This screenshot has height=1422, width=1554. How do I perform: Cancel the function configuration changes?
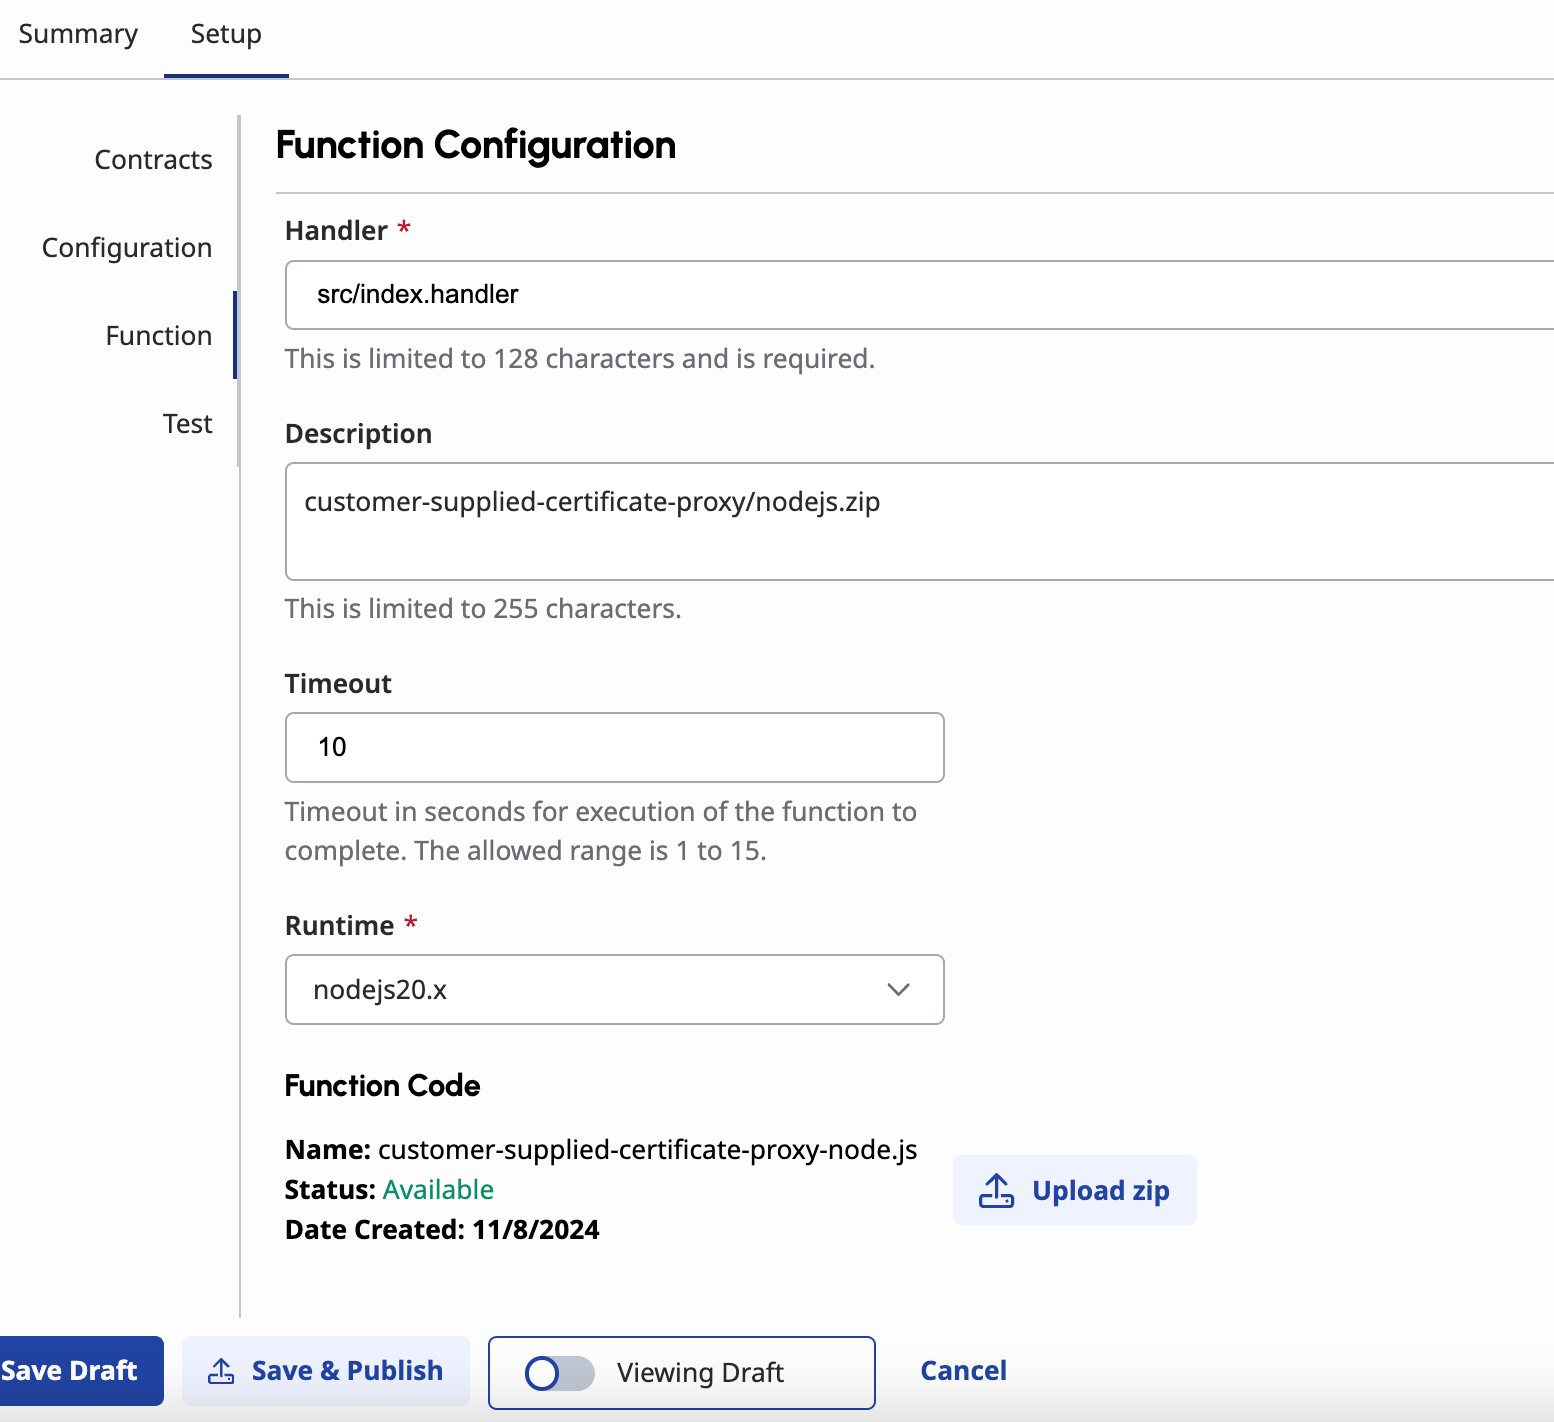click(x=963, y=1371)
